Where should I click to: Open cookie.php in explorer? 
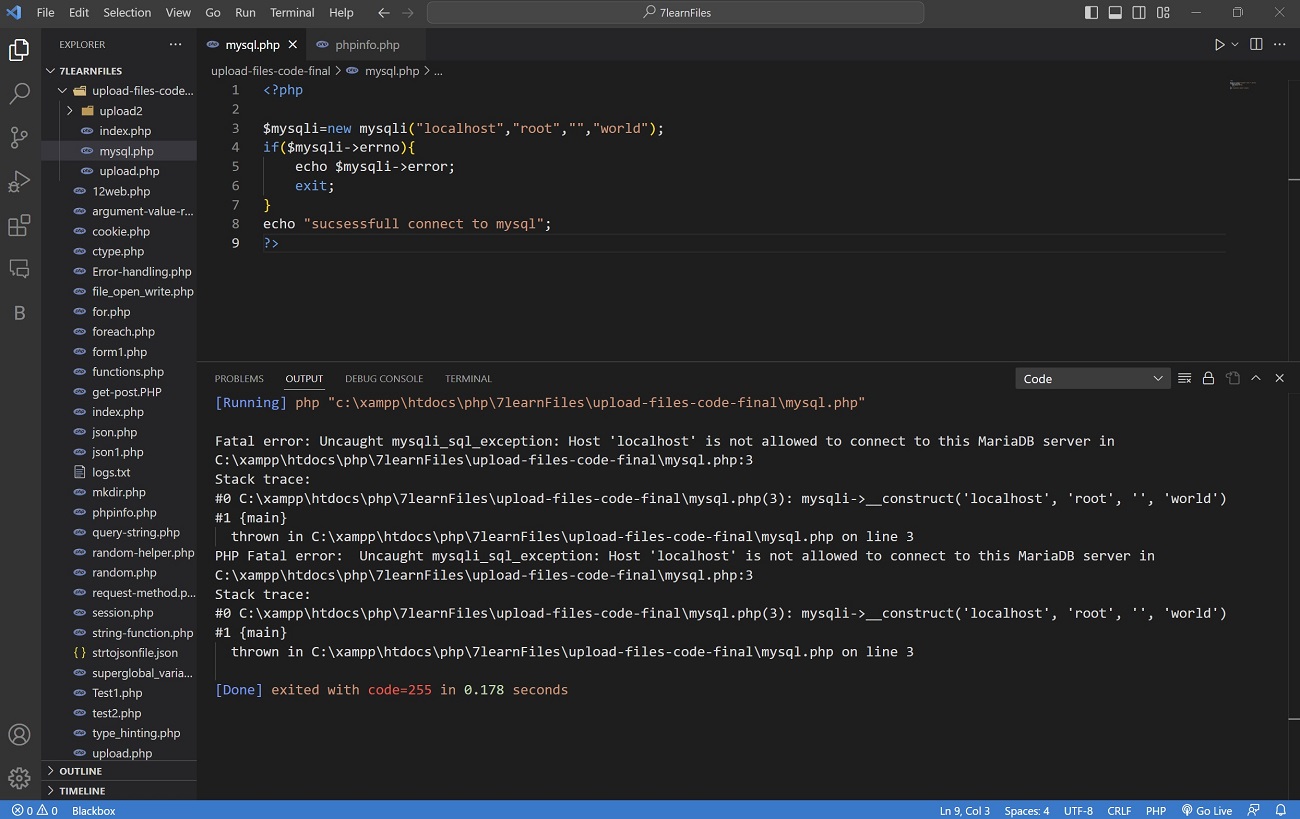coord(119,231)
